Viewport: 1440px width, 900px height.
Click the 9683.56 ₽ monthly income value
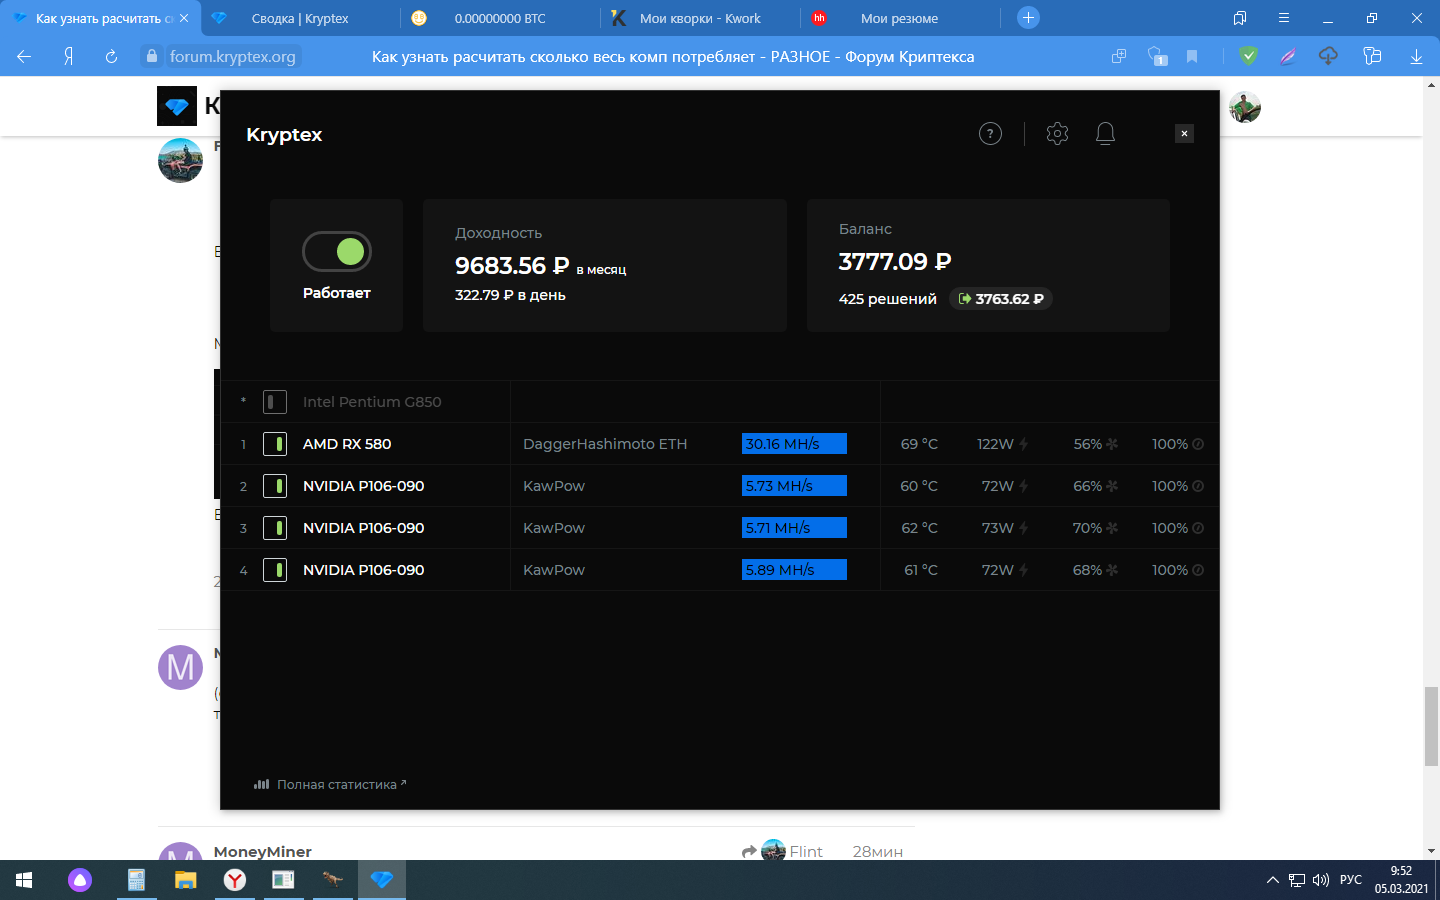tap(512, 266)
